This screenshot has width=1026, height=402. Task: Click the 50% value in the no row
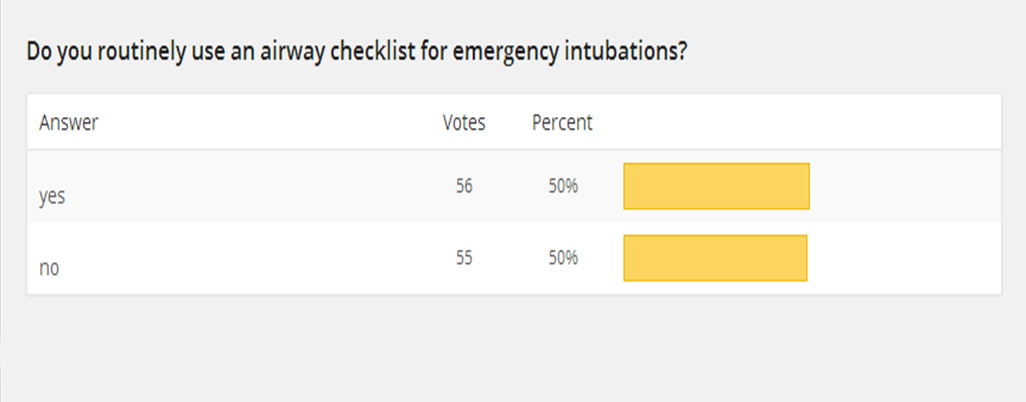(563, 258)
